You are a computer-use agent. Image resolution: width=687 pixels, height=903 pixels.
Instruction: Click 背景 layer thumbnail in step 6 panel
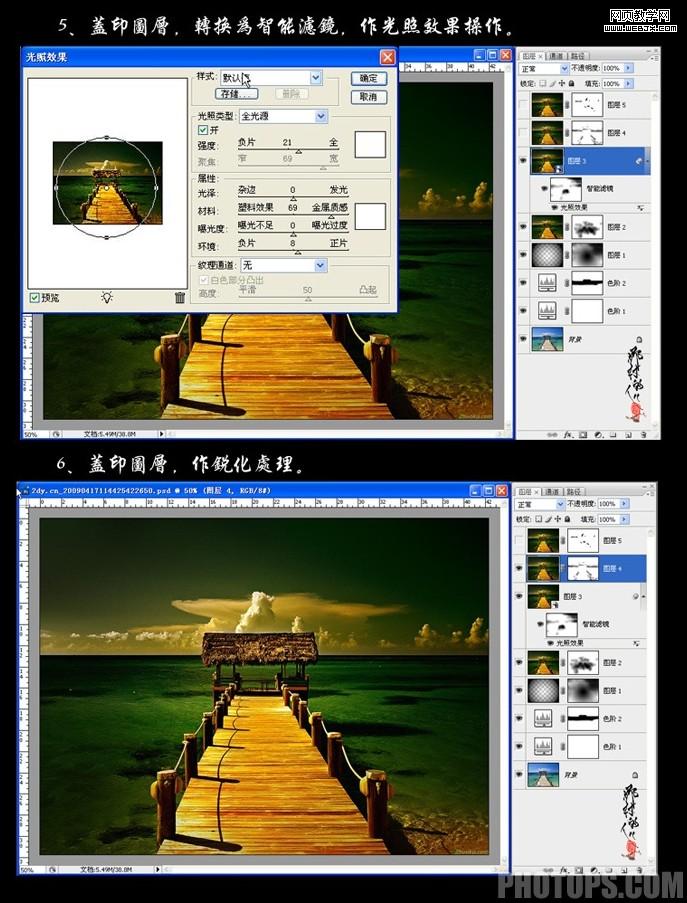point(543,774)
